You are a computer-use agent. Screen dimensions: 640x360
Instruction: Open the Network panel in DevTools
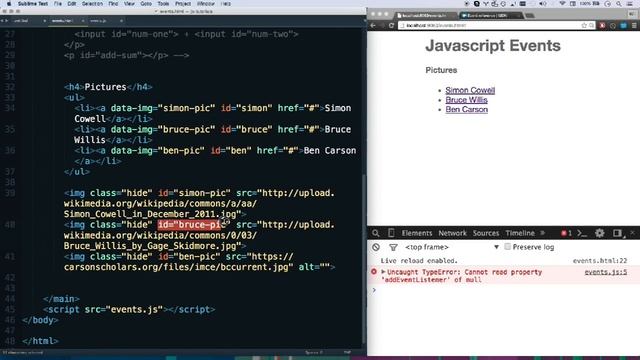[452, 233]
